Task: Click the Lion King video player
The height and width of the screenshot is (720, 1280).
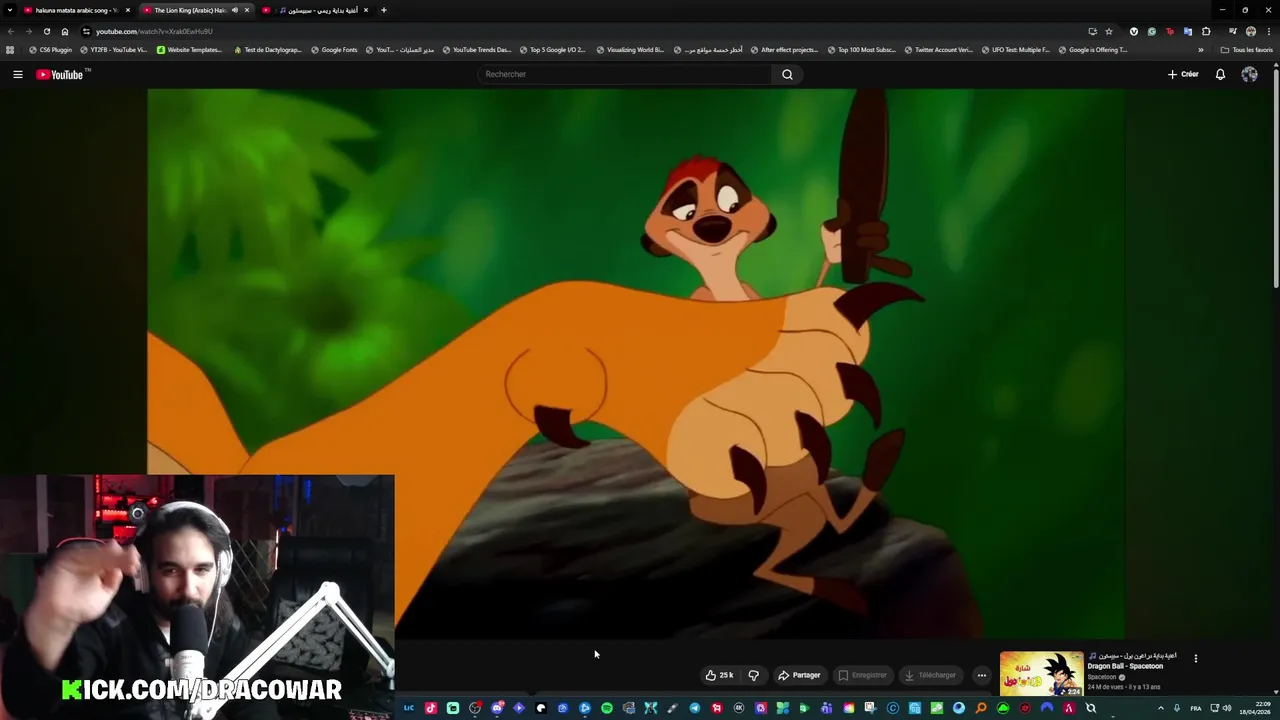Action: [x=636, y=362]
